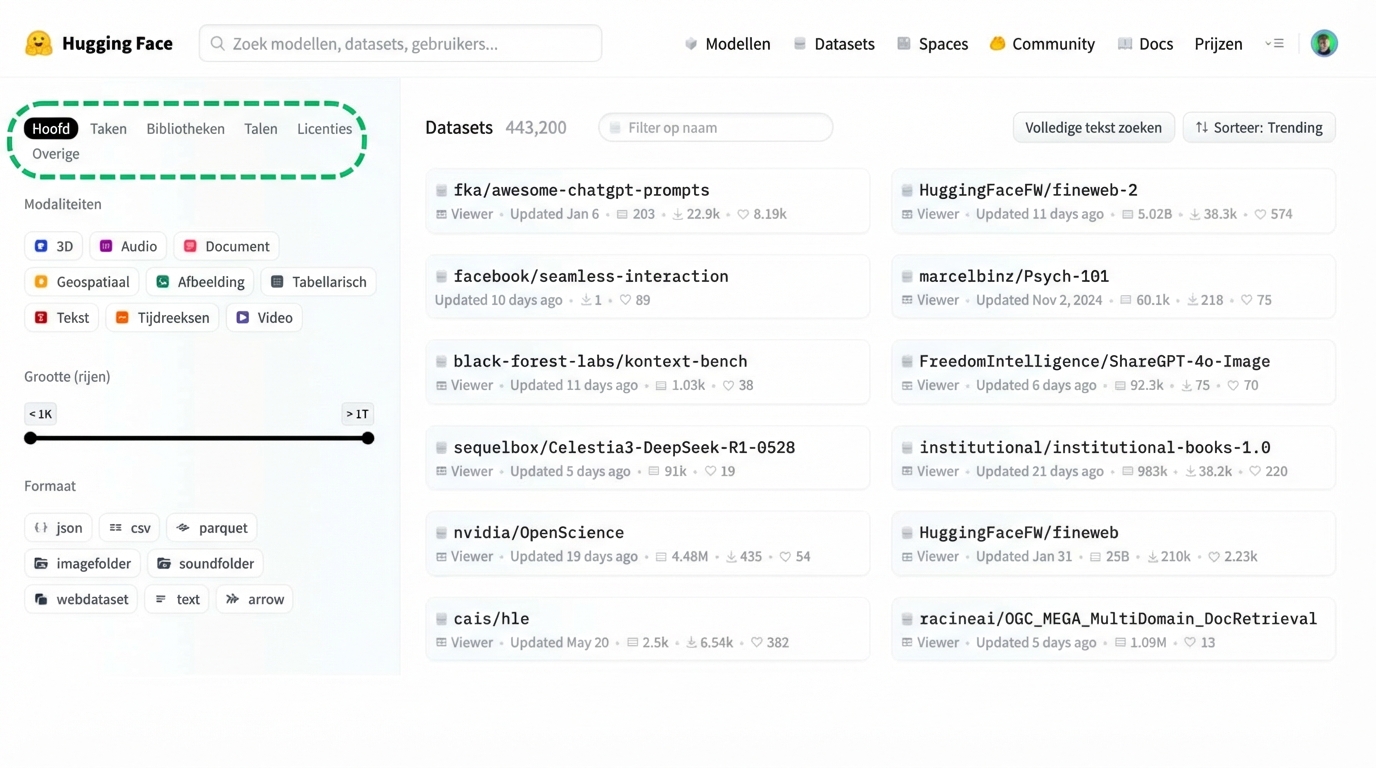Switch to the Bibliotheken tab
The image size is (1376, 768).
coord(185,129)
